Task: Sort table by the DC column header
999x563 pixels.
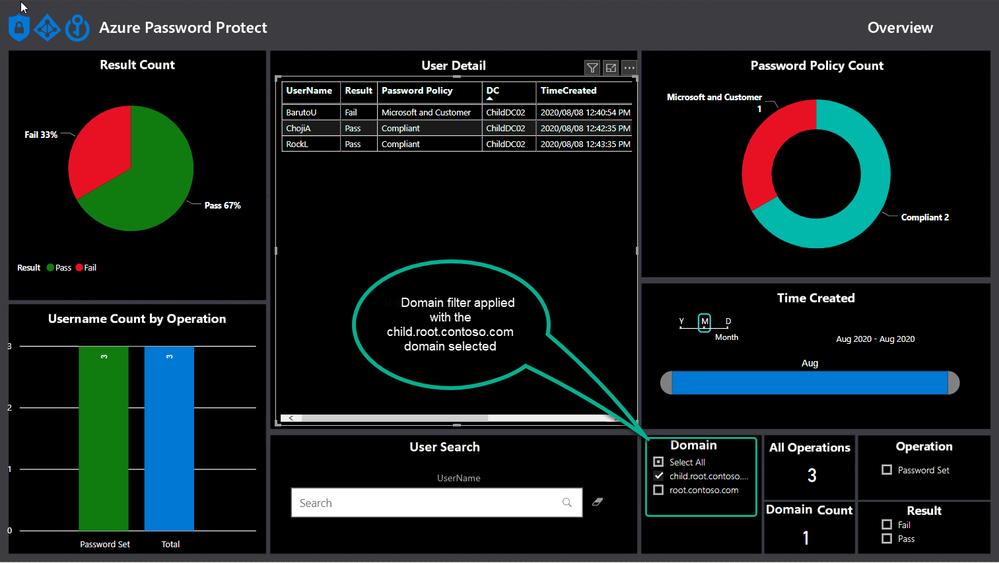Action: (508, 91)
